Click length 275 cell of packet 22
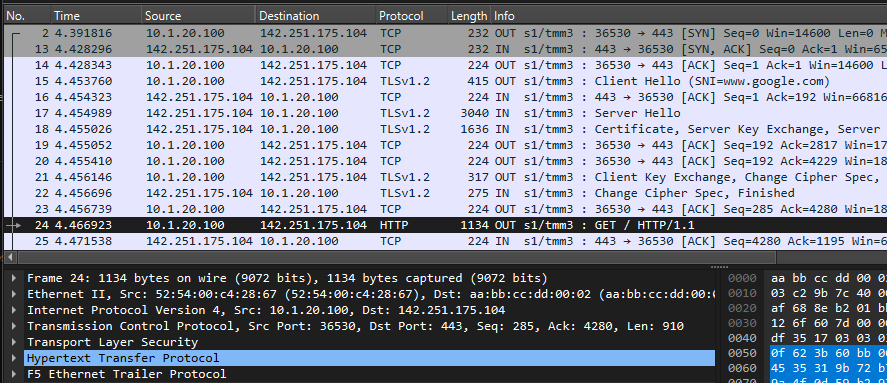The width and height of the screenshot is (887, 383). tap(479, 193)
